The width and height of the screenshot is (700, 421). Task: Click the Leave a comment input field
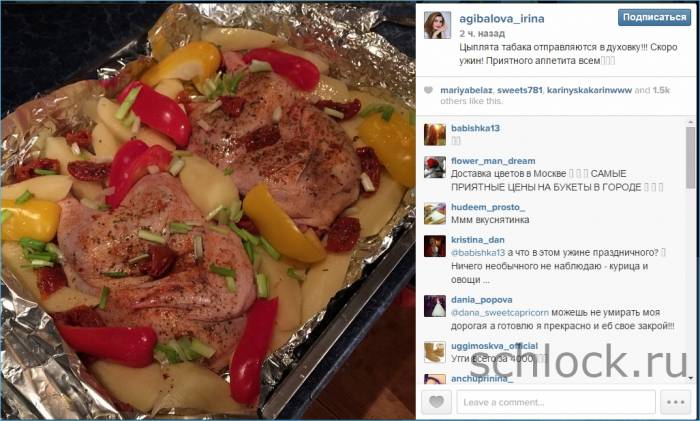[556, 402]
